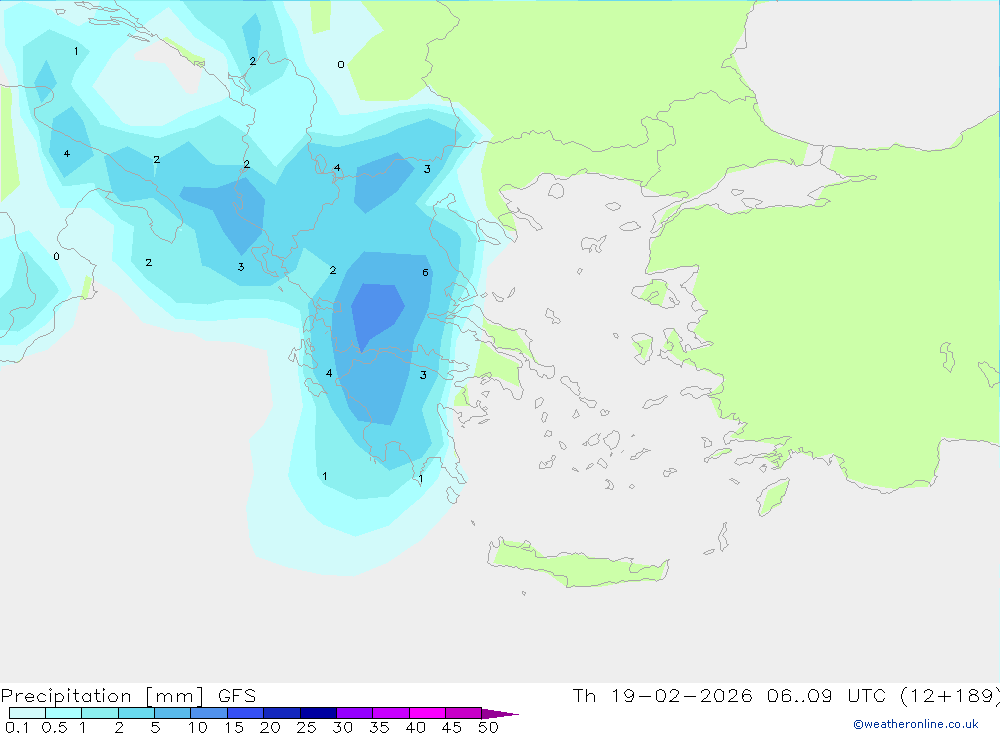Click the '45' legend scale label

(x=452, y=727)
